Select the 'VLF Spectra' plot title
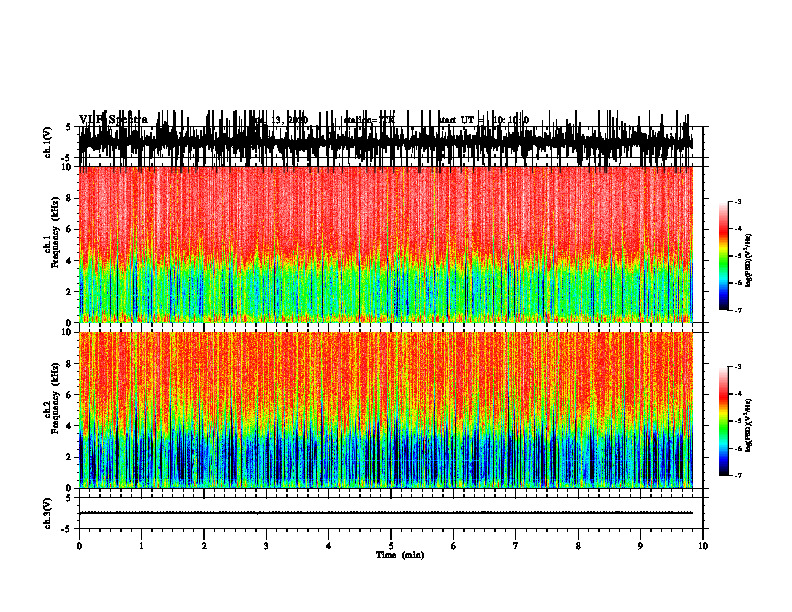 pos(113,120)
